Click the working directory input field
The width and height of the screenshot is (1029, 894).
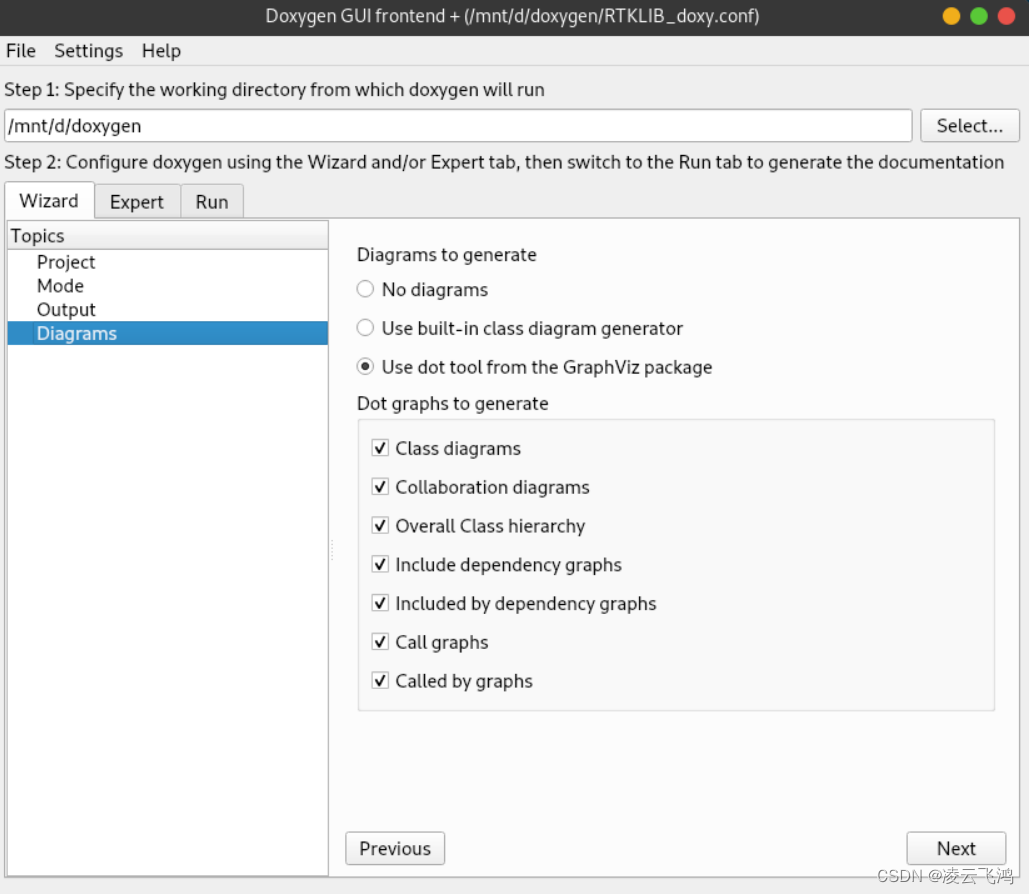[458, 126]
